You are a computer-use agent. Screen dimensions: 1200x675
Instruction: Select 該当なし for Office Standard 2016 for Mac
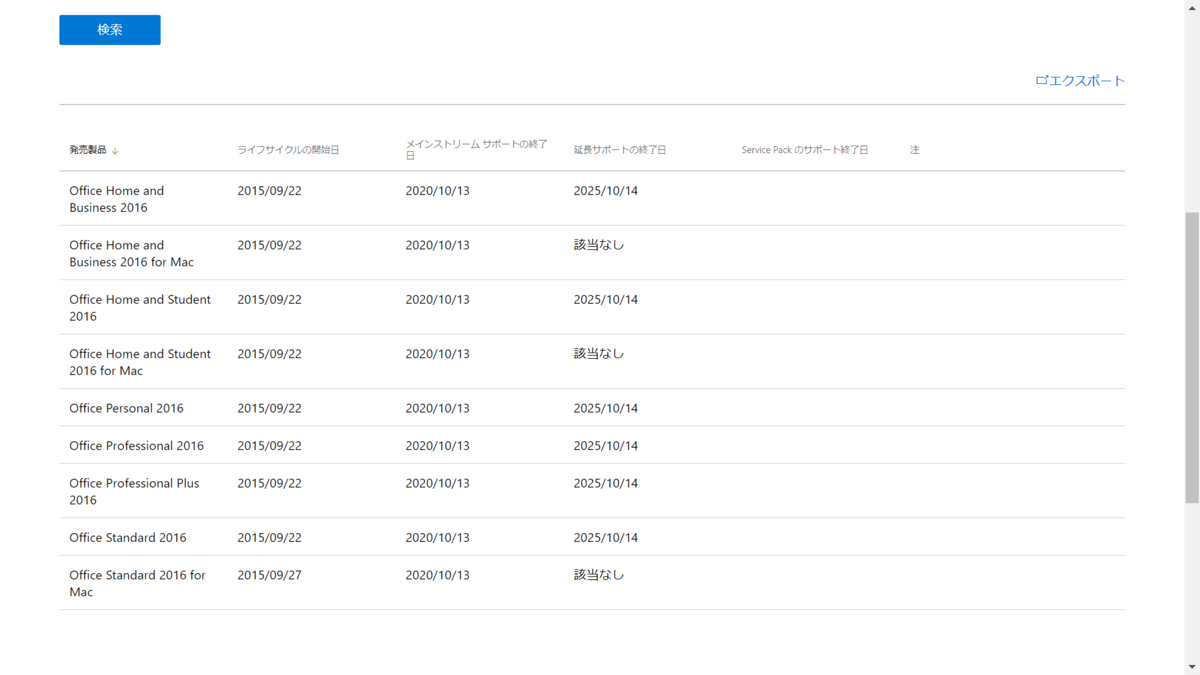pyautogui.click(x=598, y=575)
